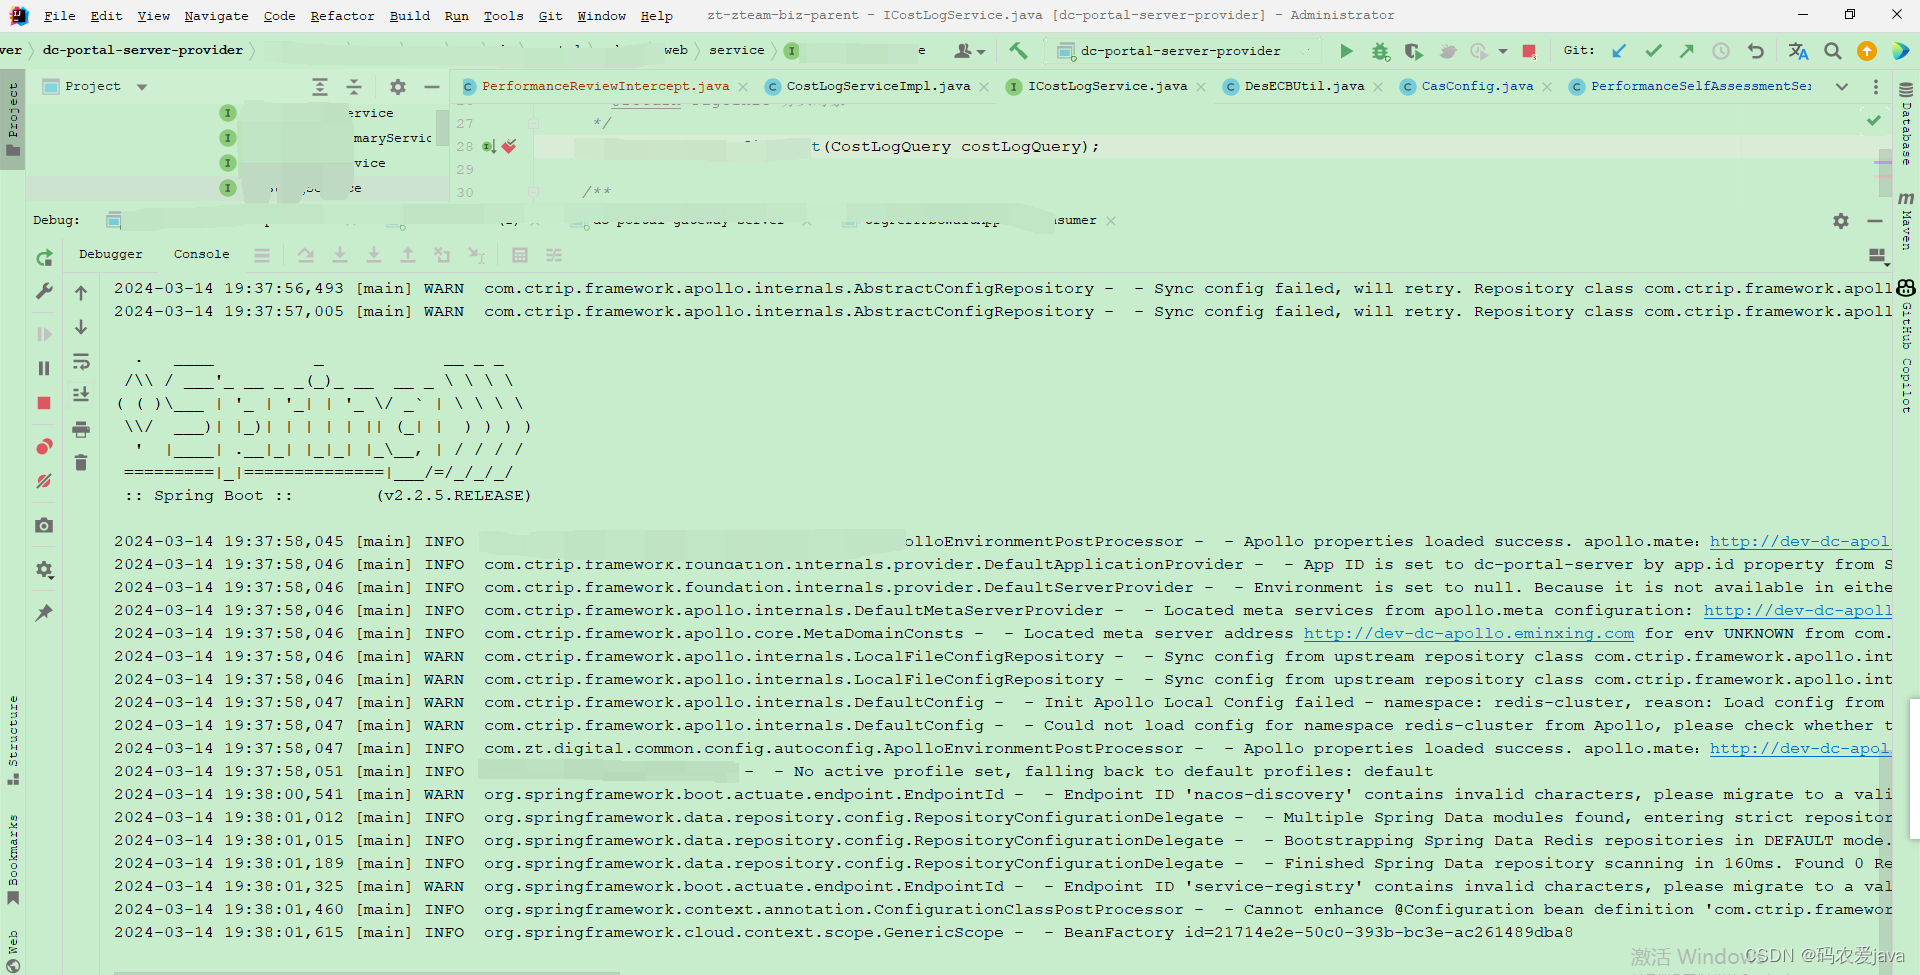Open Search Everywhere magnifier icon
1920x975 pixels.
click(x=1833, y=51)
